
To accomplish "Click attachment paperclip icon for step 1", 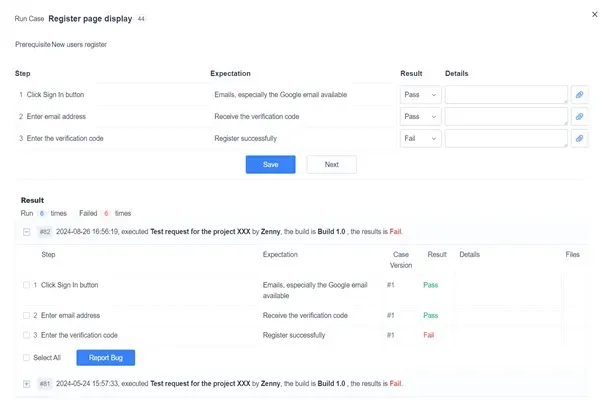I will pyautogui.click(x=578, y=94).
